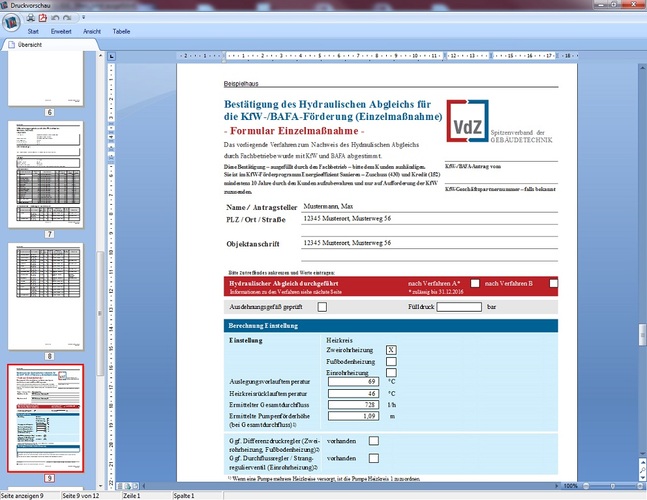The width and height of the screenshot is (647, 500).
Task: Uncheck the Zweirohrheizung checkbox
Action: tap(391, 350)
